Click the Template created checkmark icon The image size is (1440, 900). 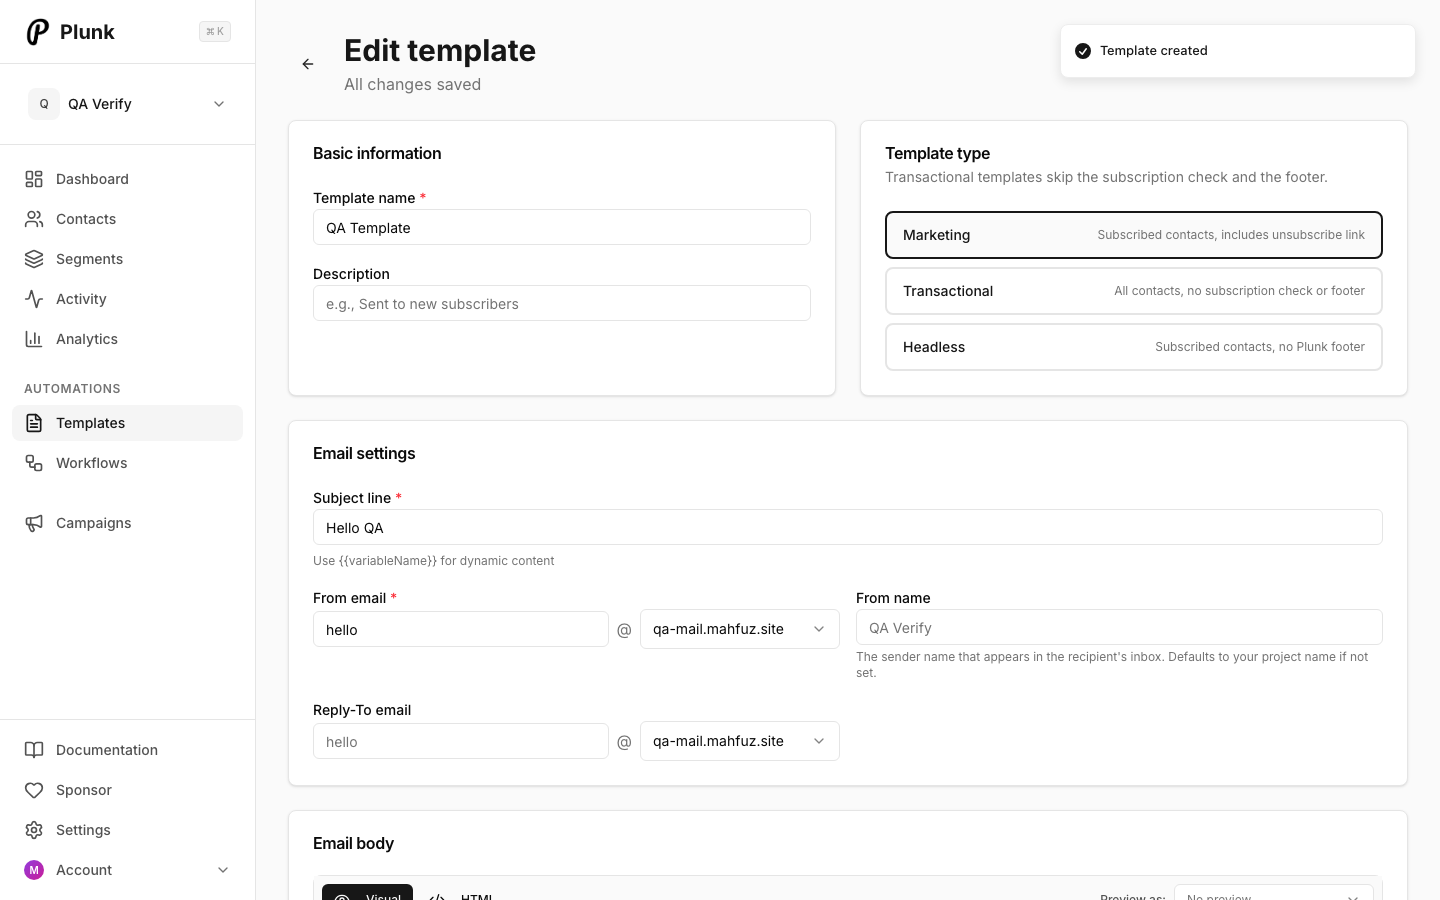[x=1083, y=51]
